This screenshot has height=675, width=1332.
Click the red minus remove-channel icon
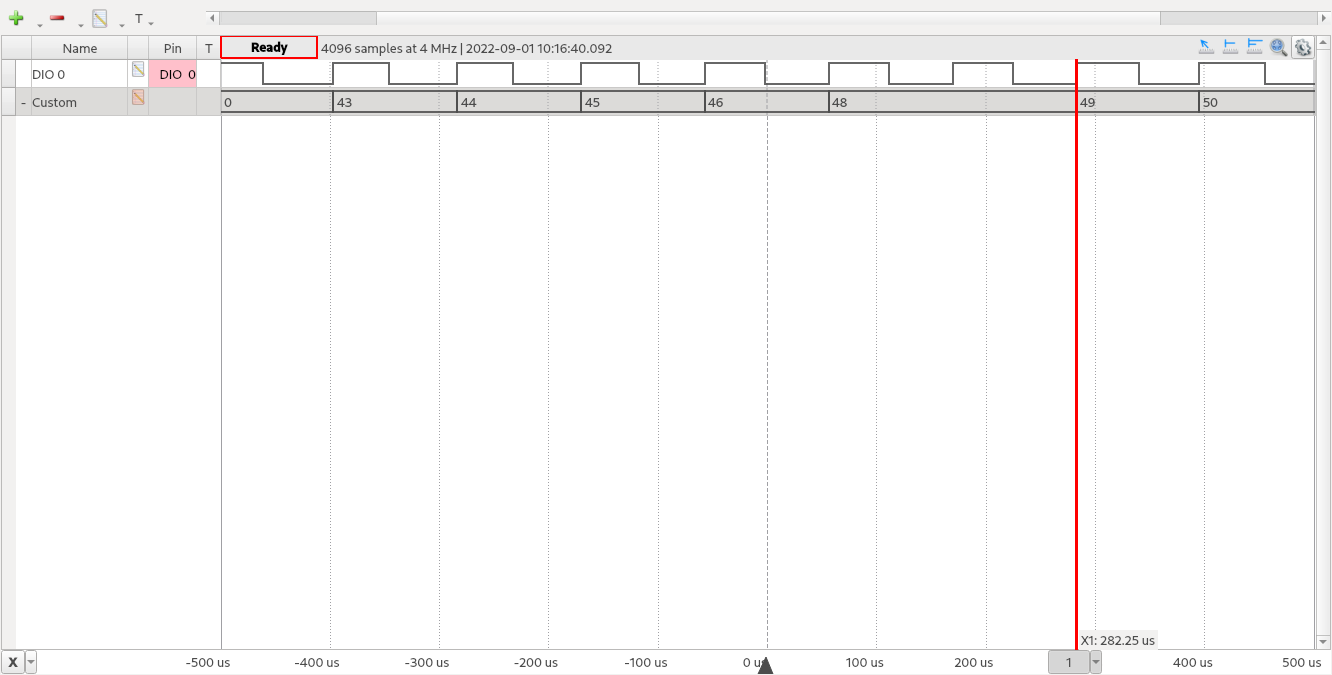pyautogui.click(x=57, y=19)
